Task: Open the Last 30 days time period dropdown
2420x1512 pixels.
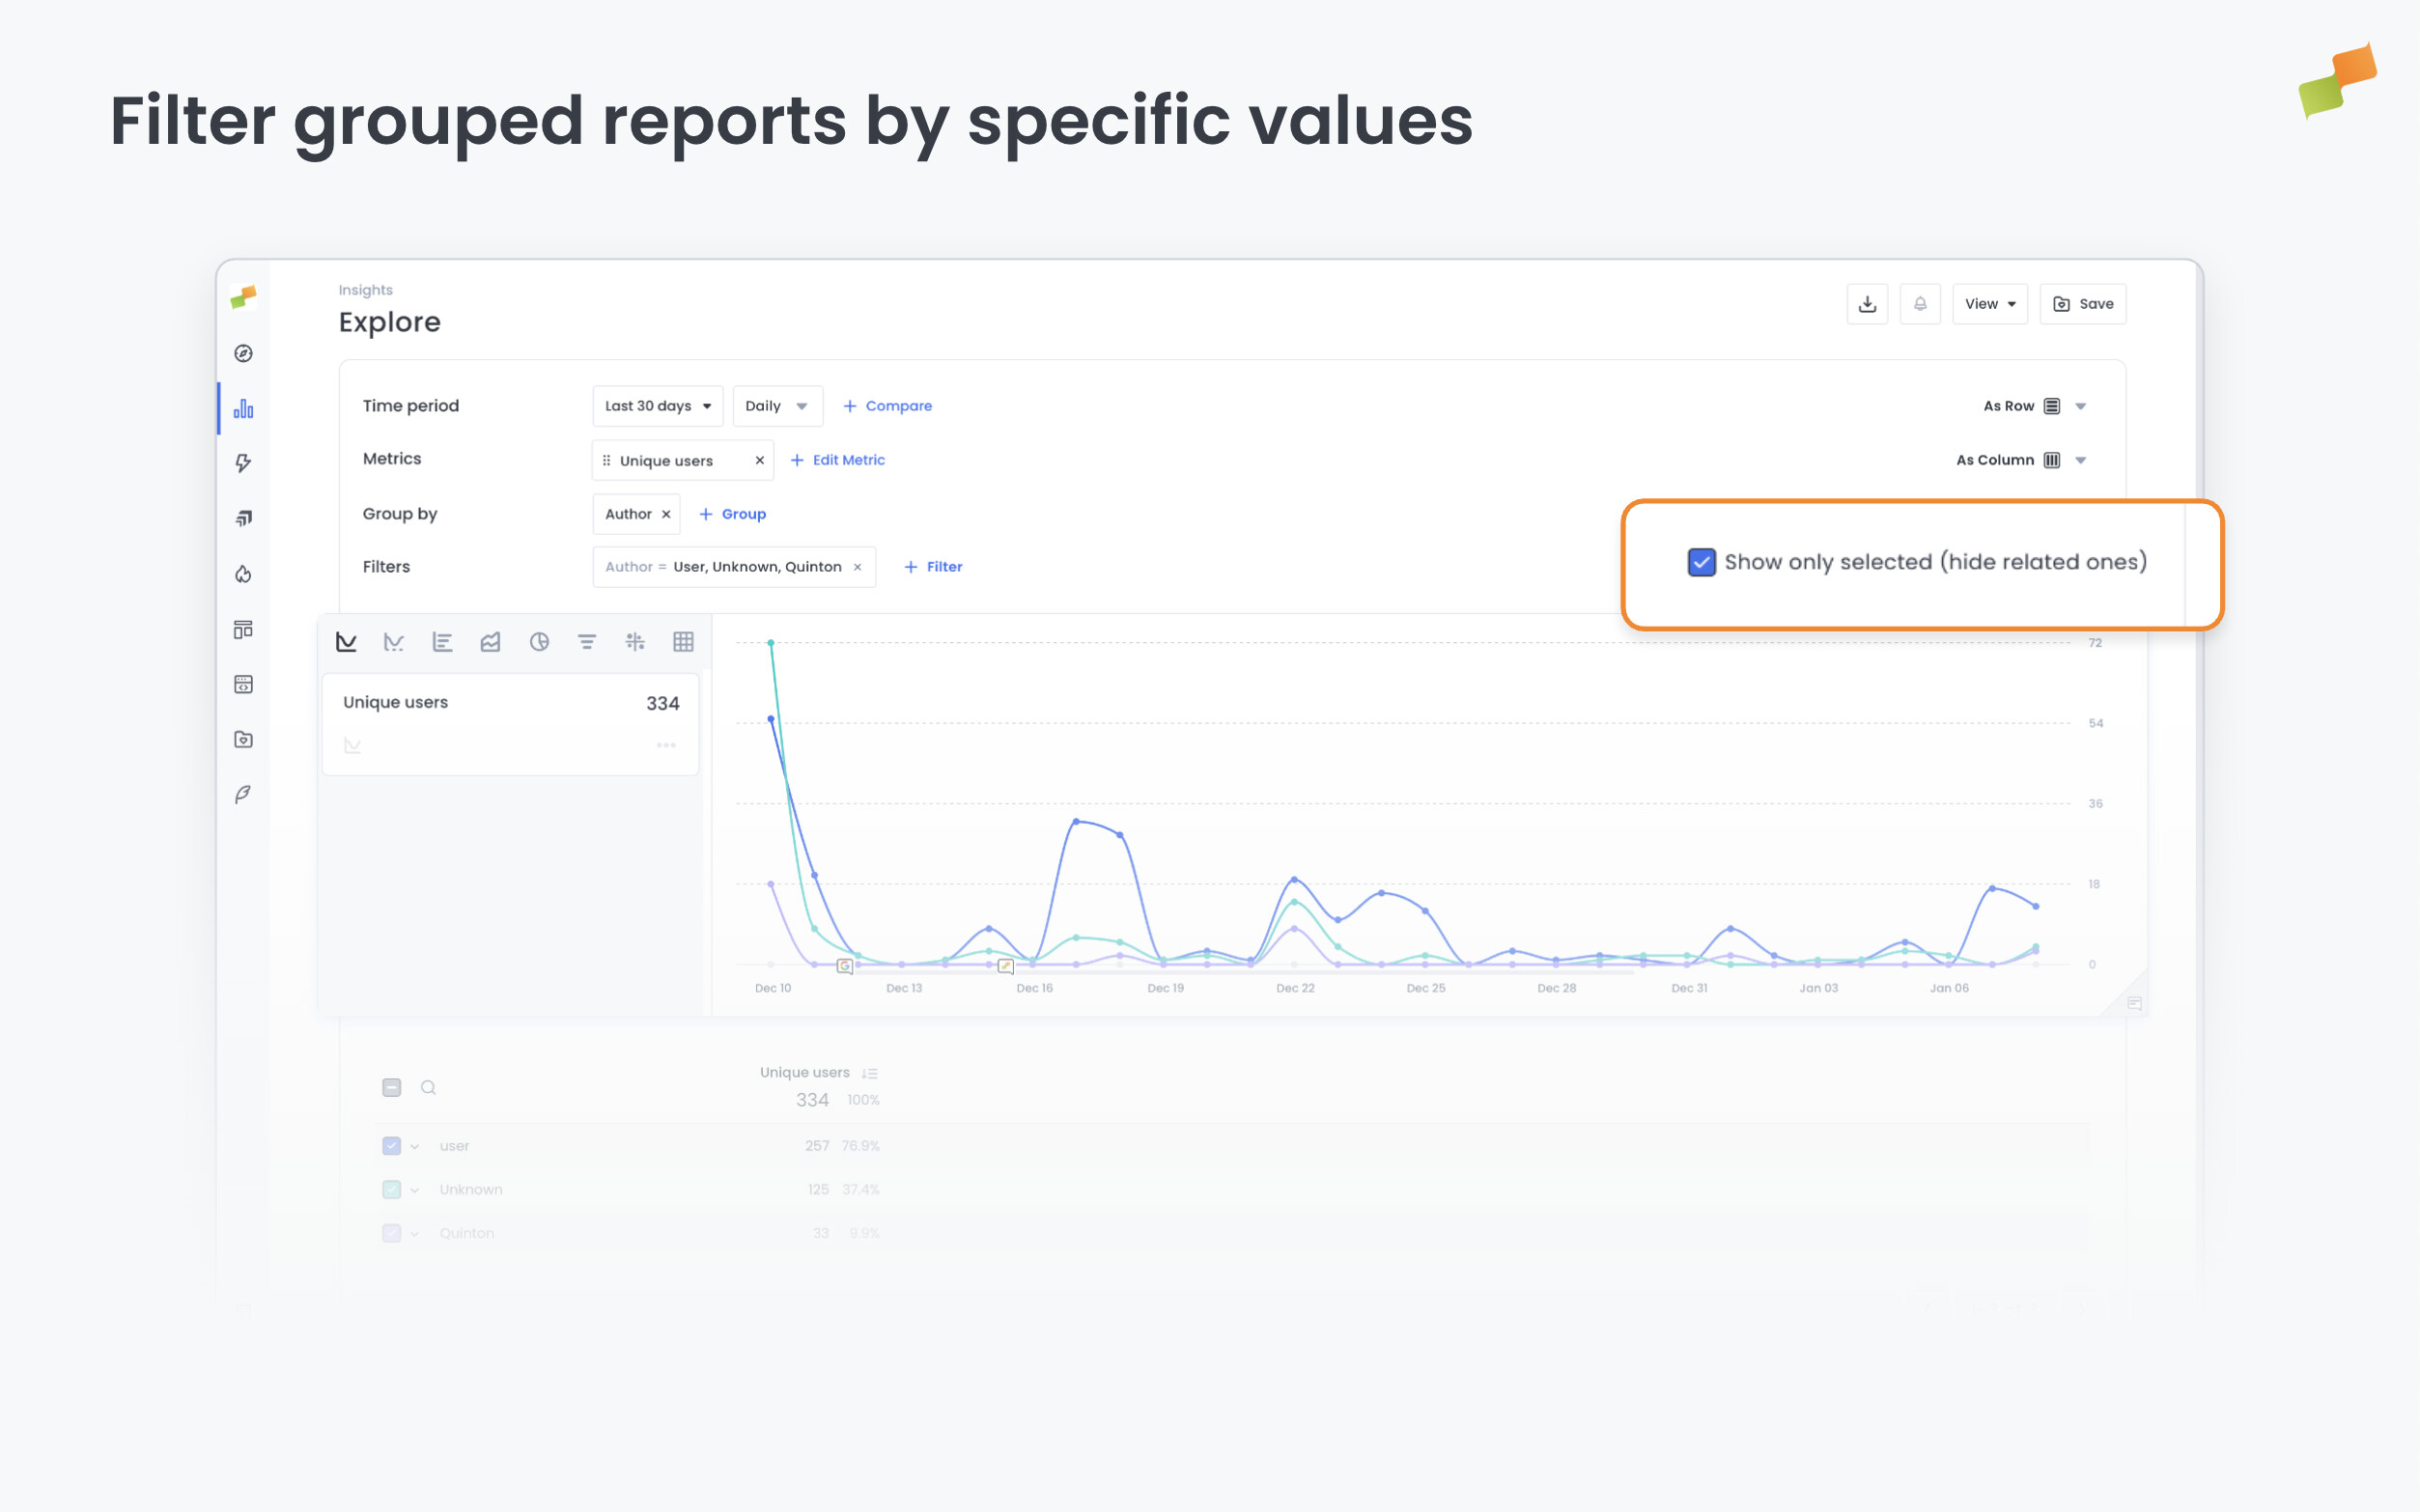Action: (x=657, y=405)
